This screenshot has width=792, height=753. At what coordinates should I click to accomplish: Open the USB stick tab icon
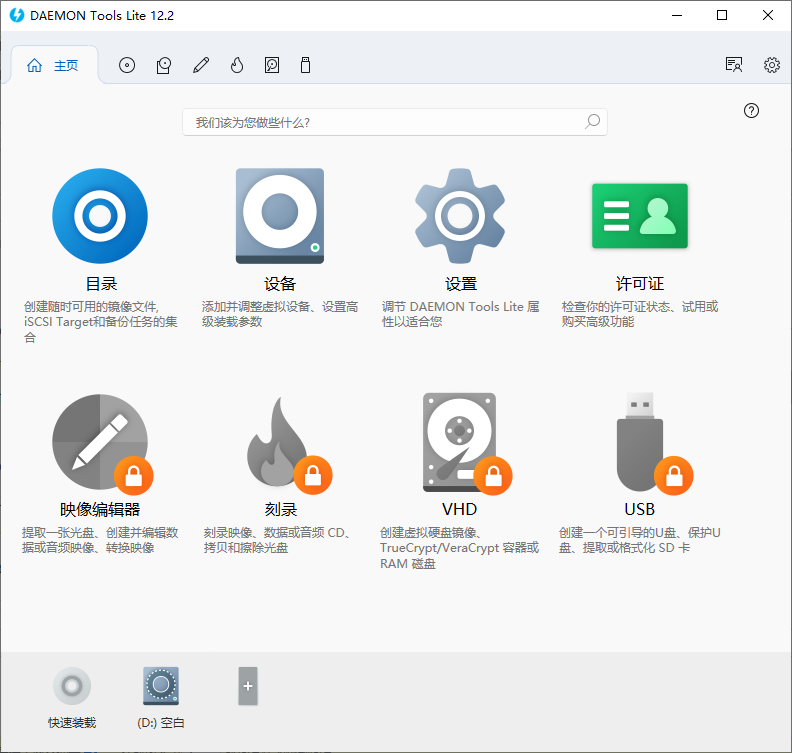(305, 65)
